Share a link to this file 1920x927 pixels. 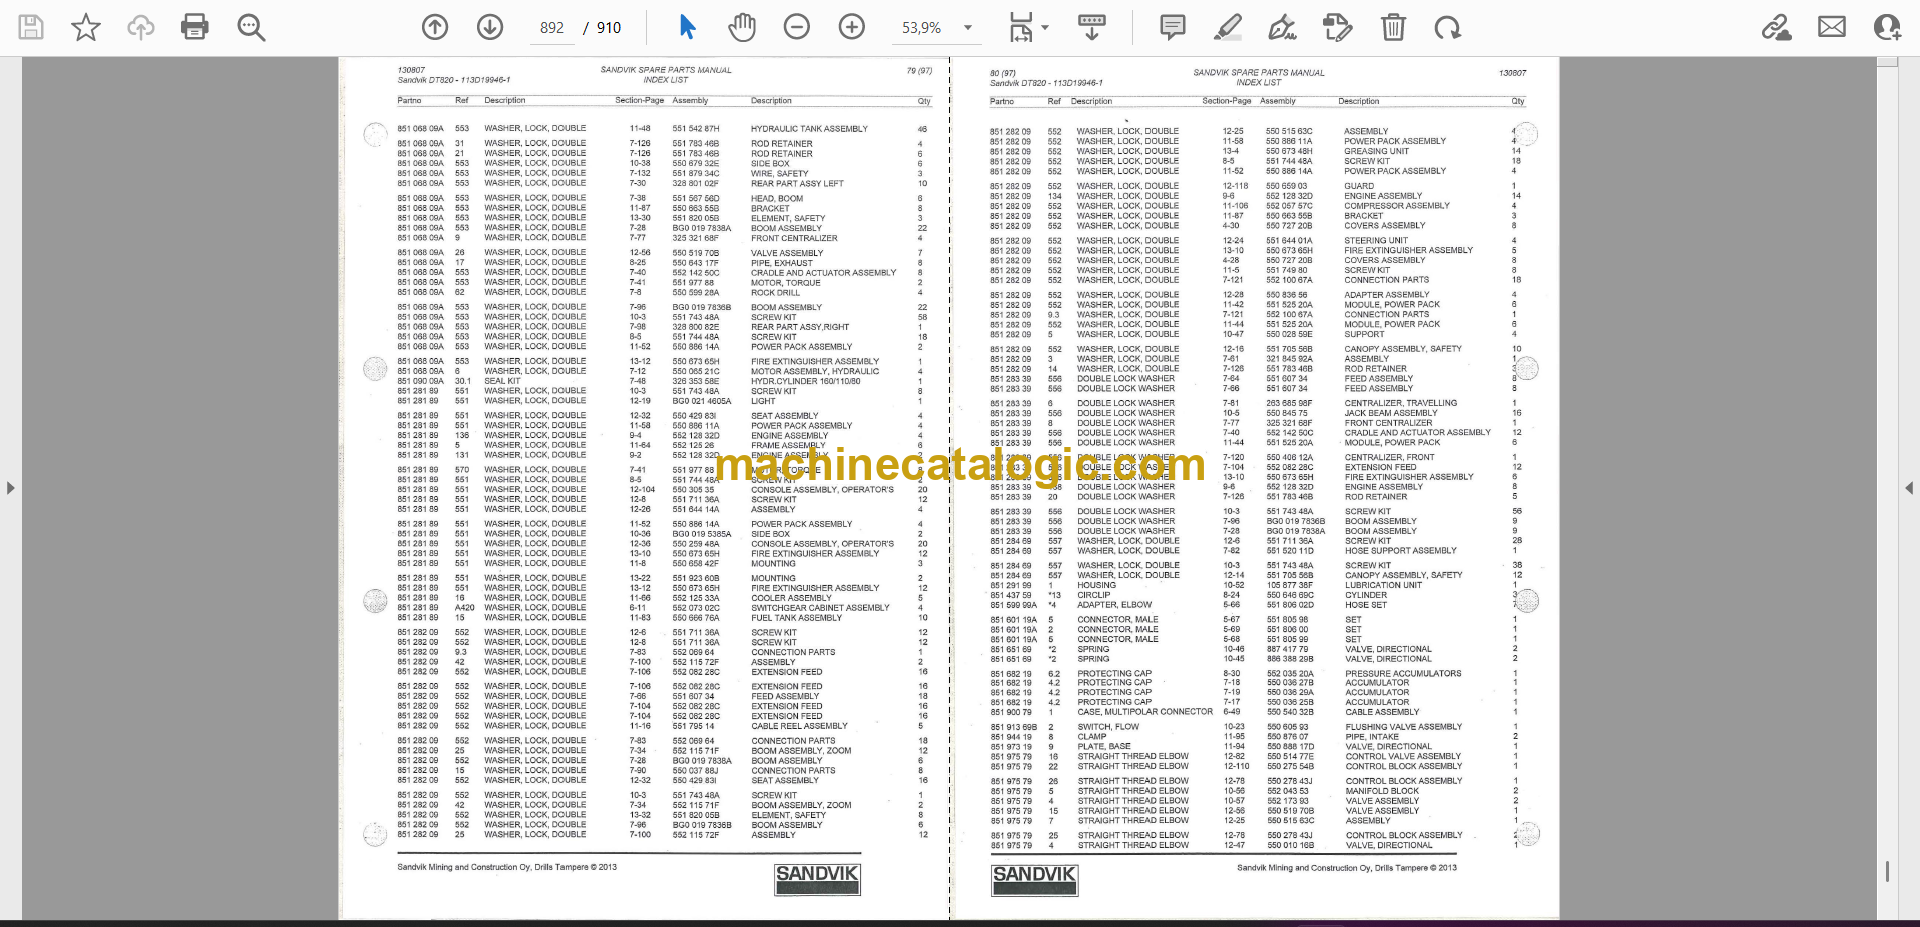tap(1776, 27)
